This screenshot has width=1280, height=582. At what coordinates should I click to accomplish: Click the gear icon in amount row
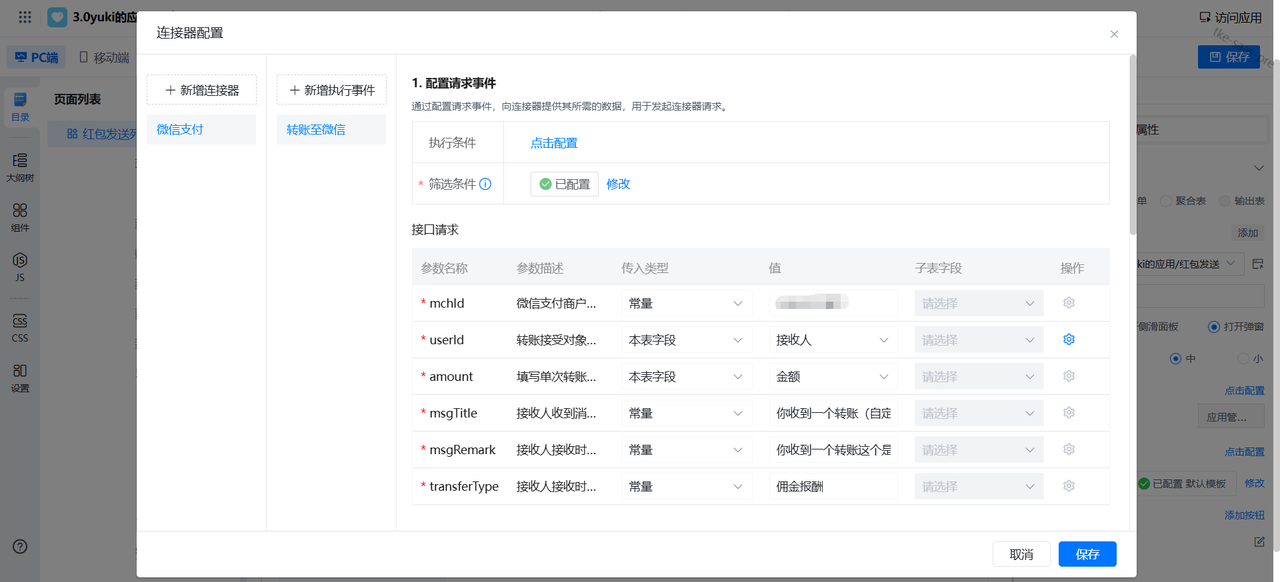coord(1068,376)
